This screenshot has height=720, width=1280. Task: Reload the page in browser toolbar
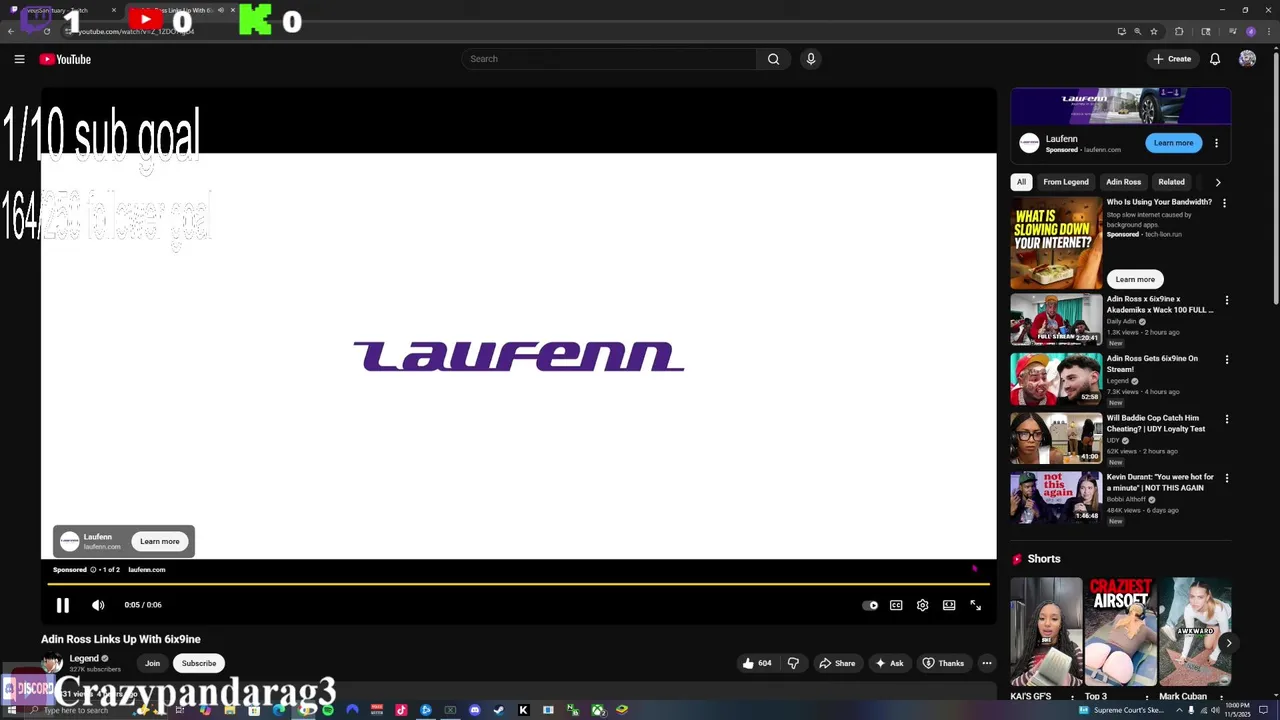[46, 31]
